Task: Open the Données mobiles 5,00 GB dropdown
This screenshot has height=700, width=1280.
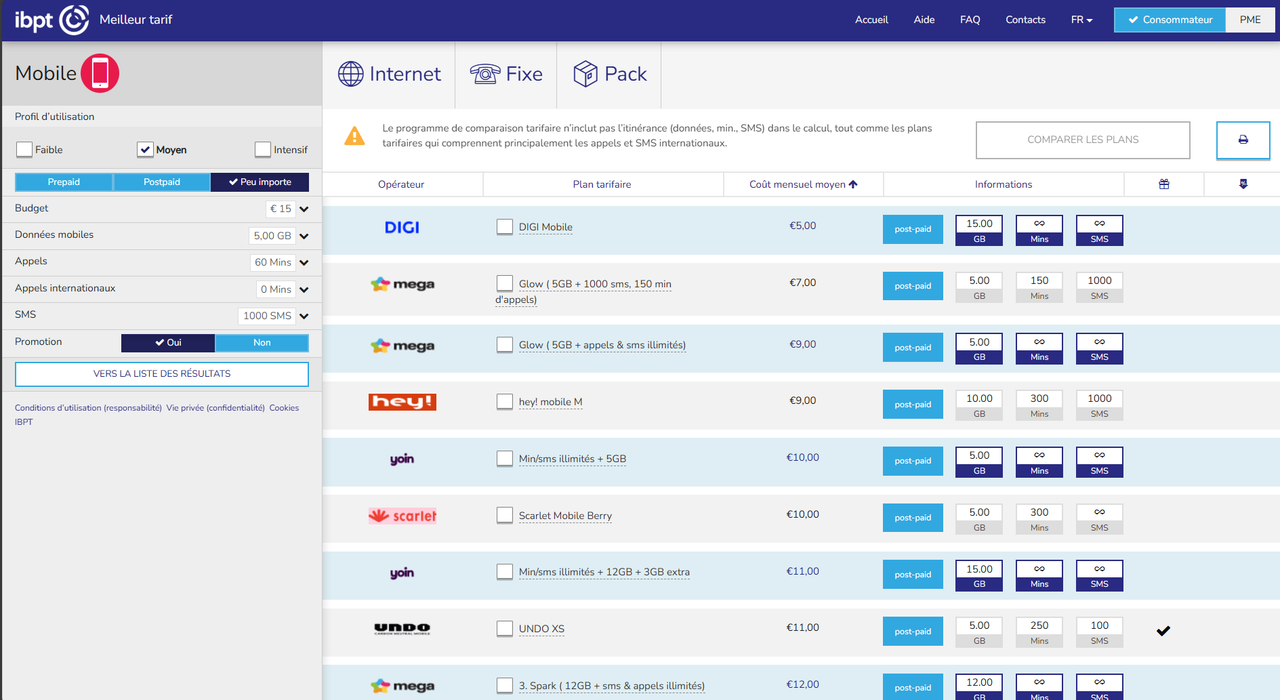Action: [x=279, y=236]
